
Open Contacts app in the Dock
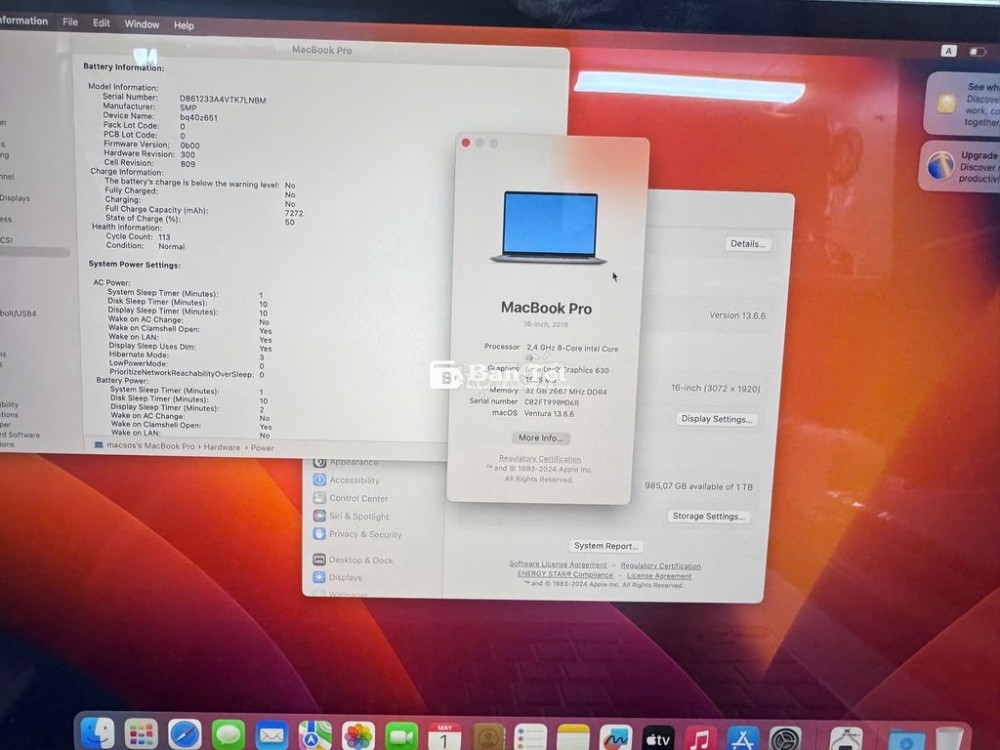[x=489, y=739]
